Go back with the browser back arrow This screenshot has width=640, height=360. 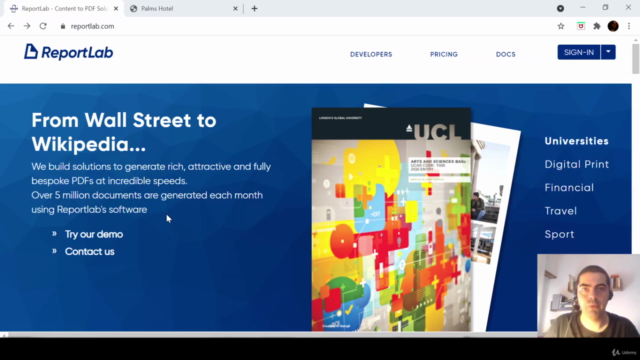11,26
